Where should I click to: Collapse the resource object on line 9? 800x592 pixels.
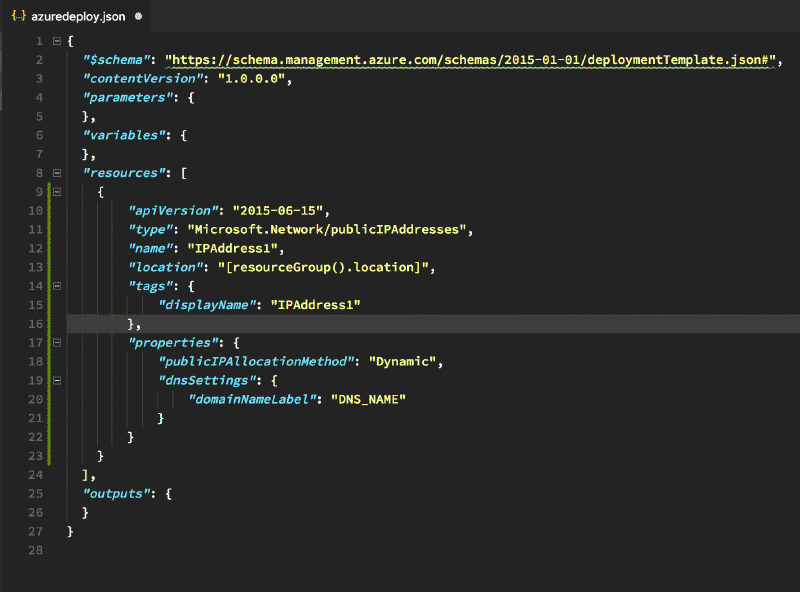[x=56, y=191]
